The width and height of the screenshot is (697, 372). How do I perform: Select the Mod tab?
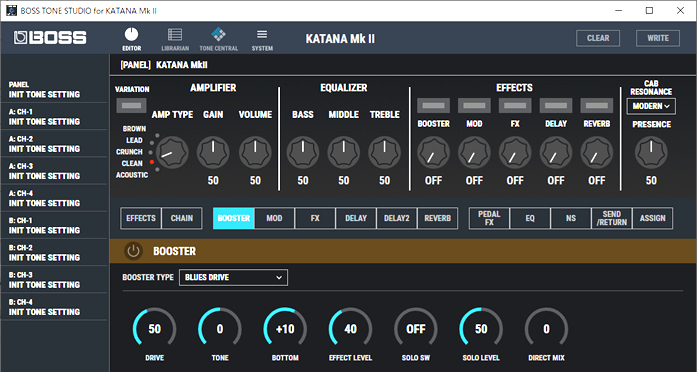[274, 218]
